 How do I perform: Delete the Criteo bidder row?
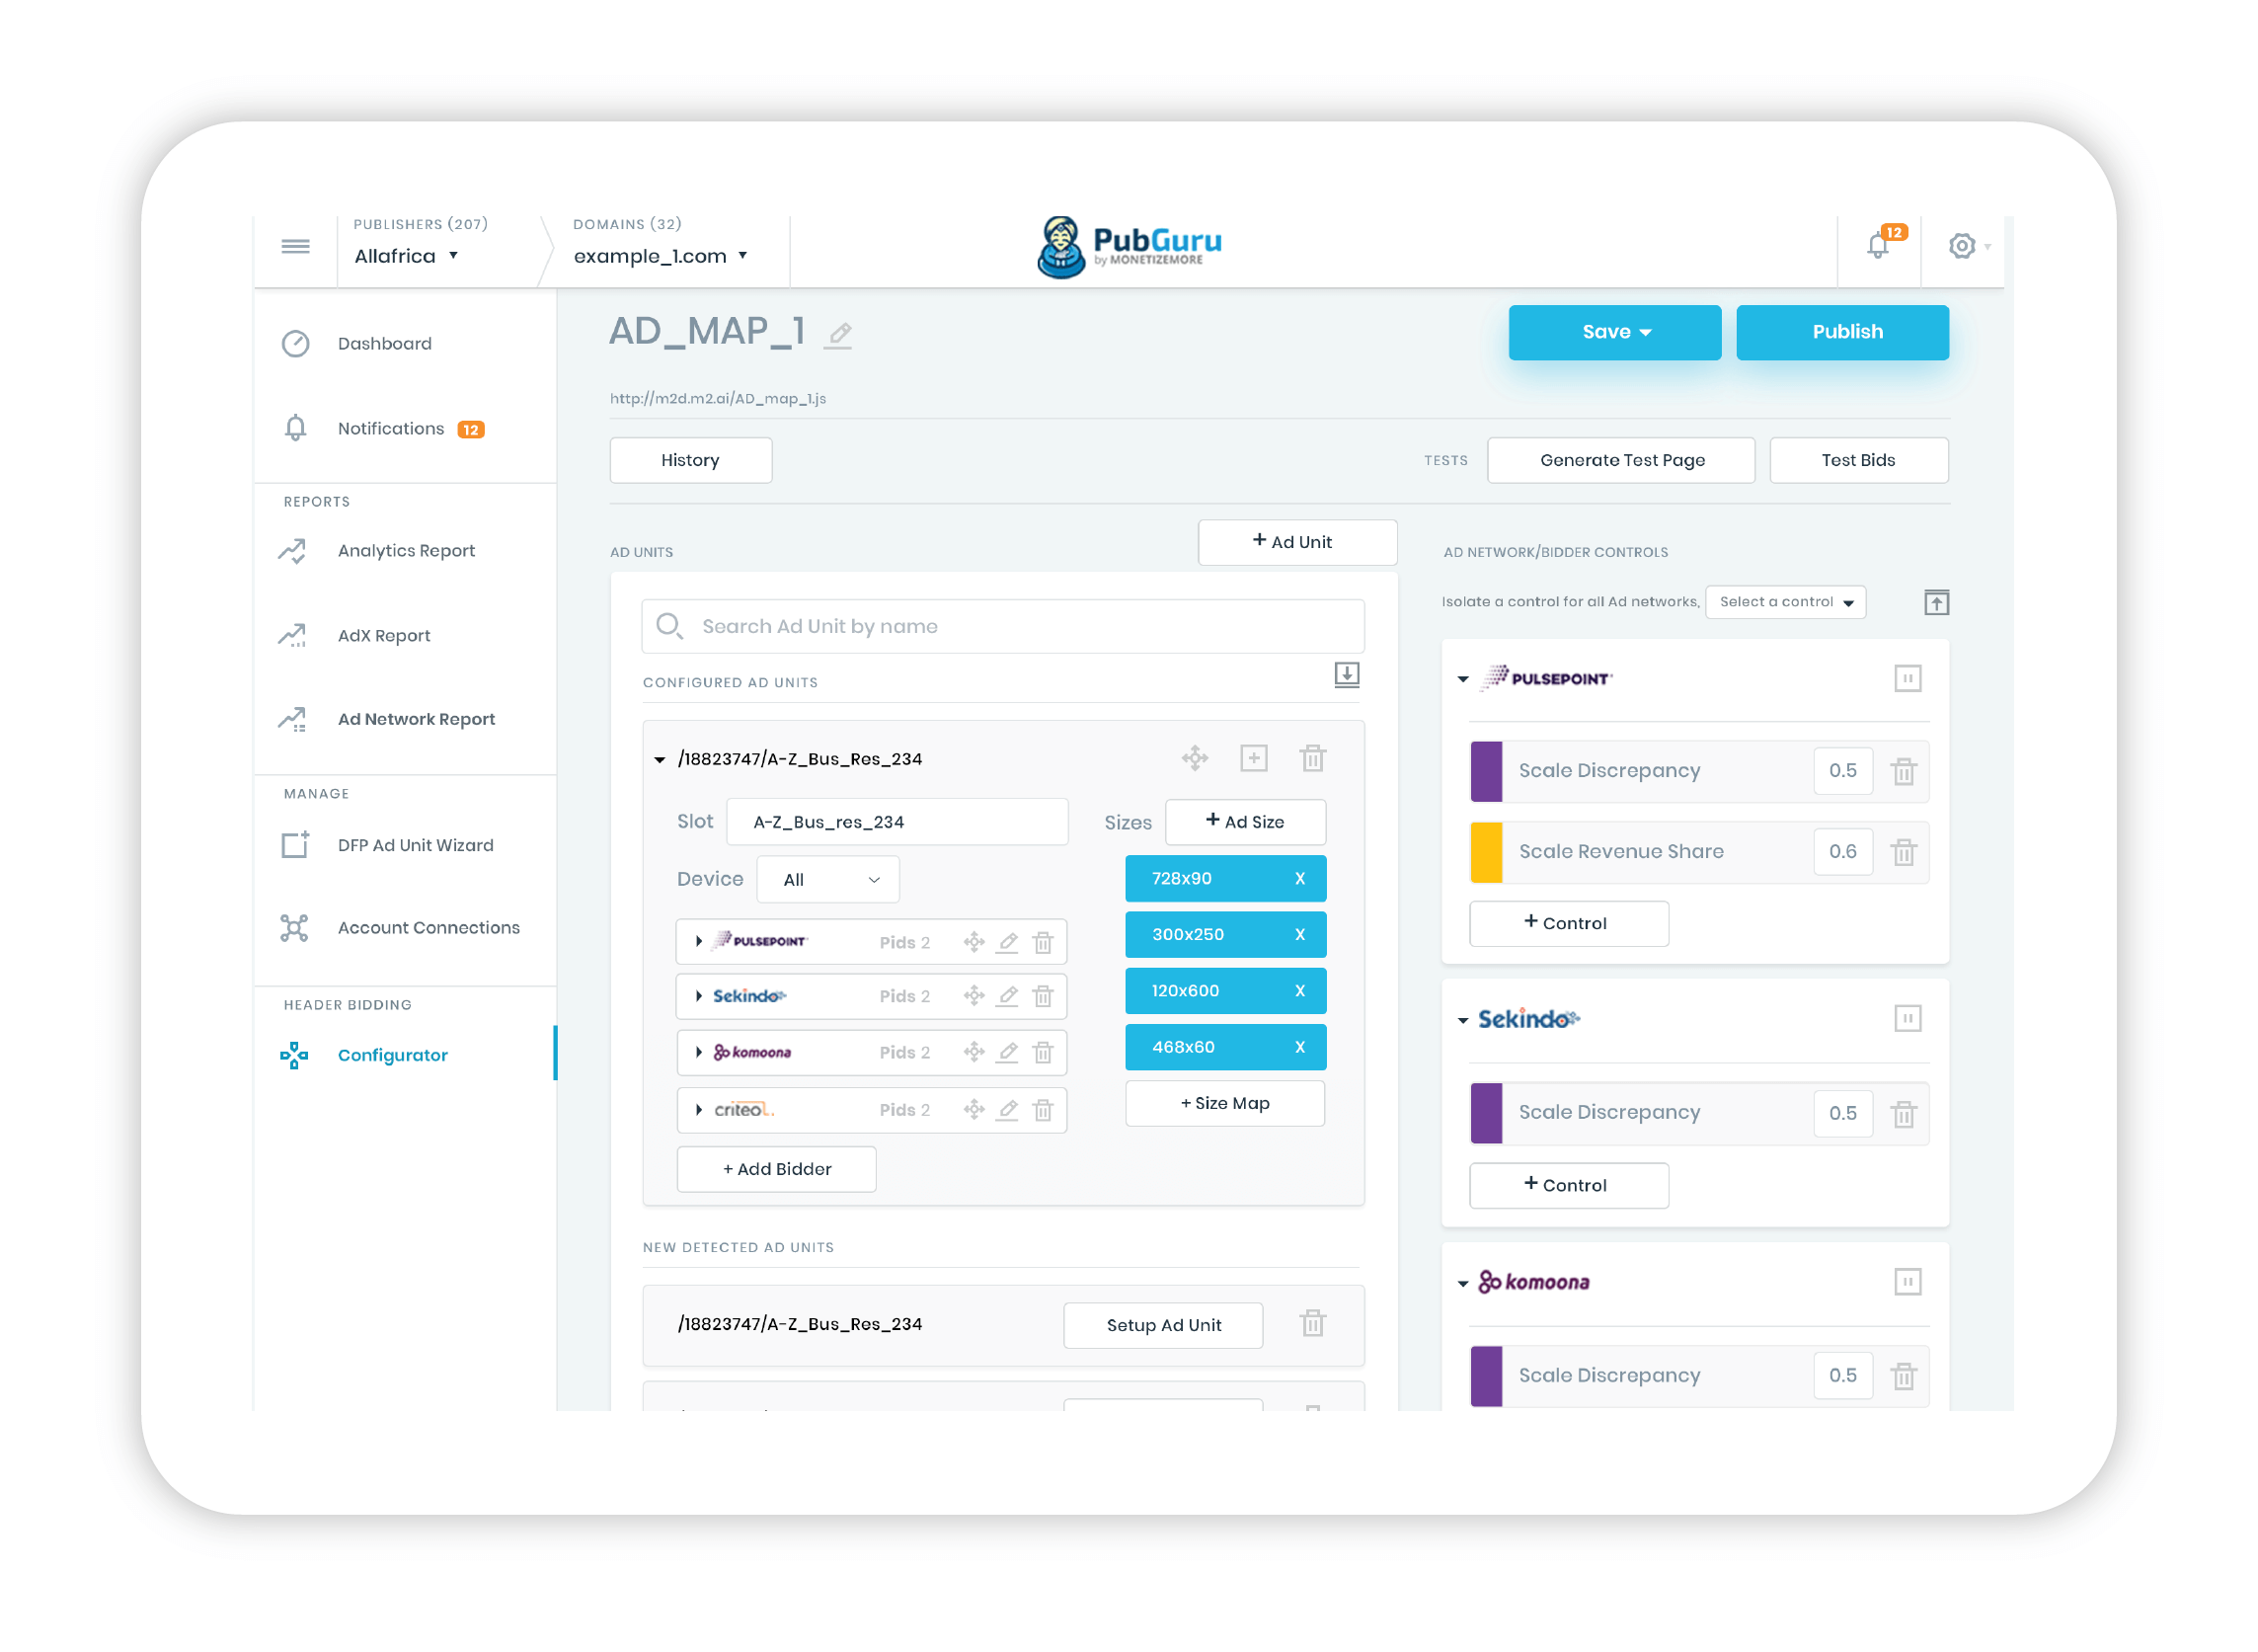click(1043, 1109)
